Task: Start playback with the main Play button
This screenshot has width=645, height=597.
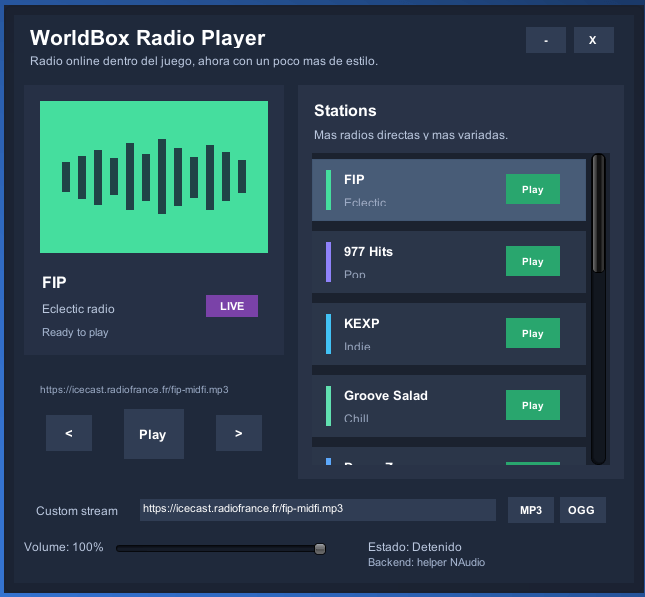Action: [154, 434]
